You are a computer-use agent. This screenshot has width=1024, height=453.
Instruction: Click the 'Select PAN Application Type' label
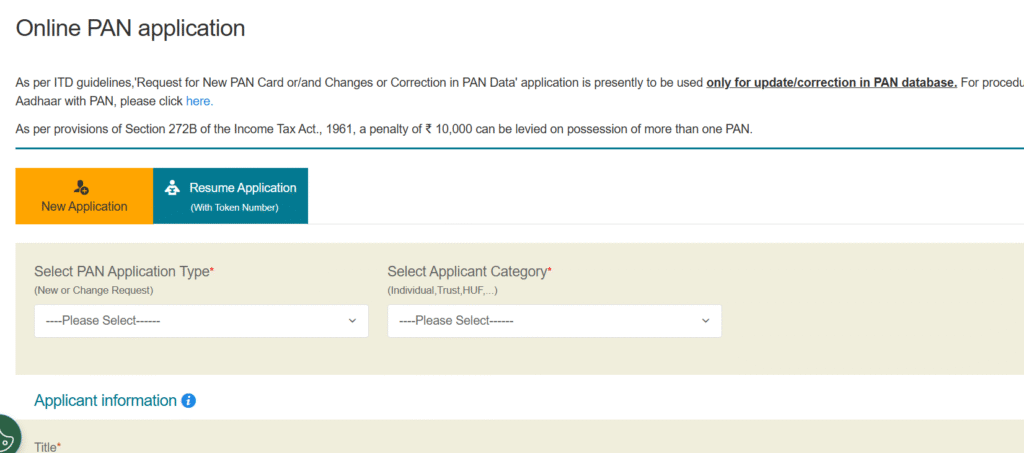[x=122, y=271]
